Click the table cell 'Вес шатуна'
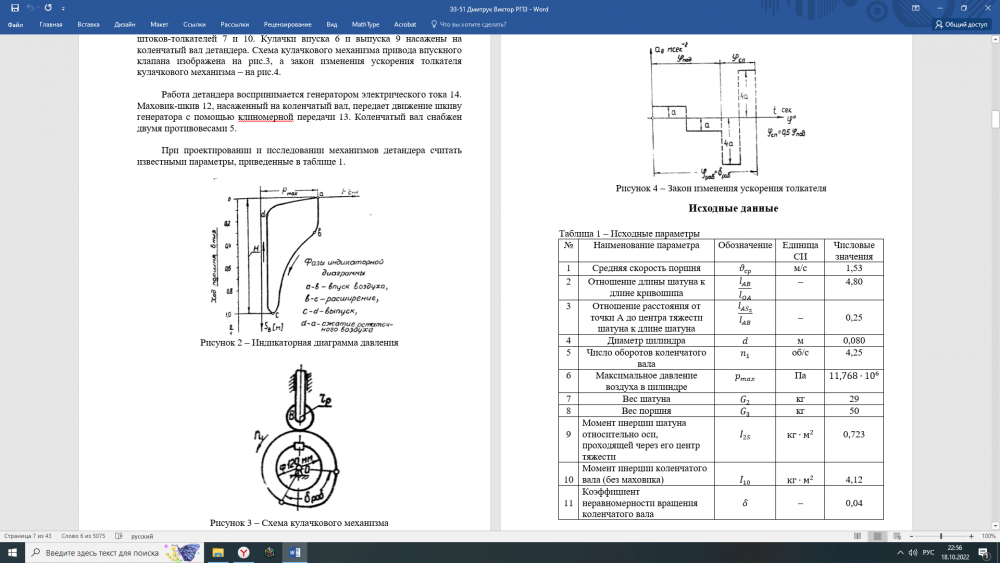Image resolution: width=1000 pixels, height=563 pixels. click(x=646, y=399)
